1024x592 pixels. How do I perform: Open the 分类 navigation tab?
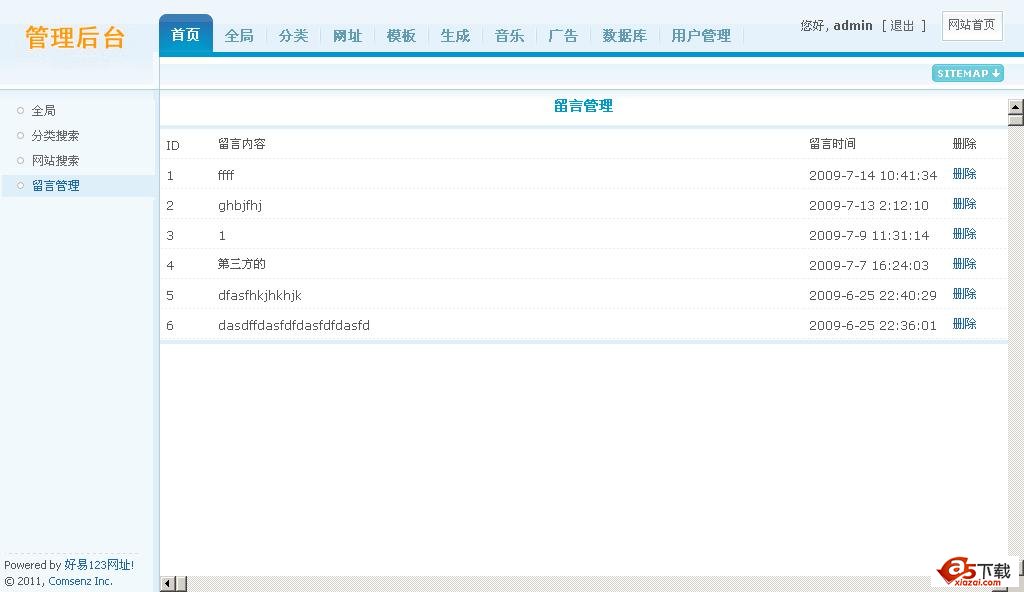click(293, 36)
